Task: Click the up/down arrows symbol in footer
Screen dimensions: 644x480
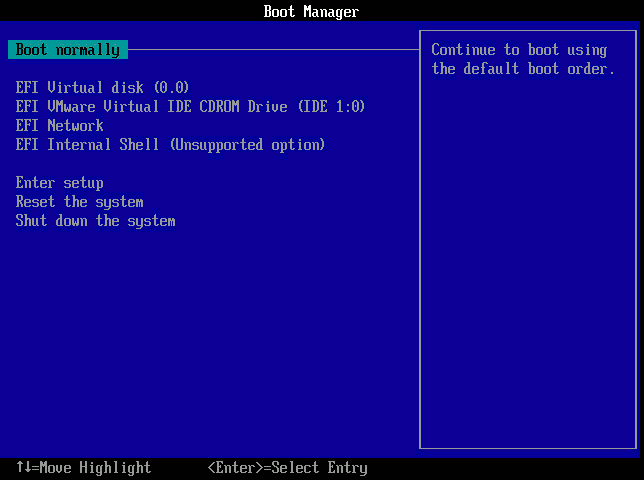Action: click(24, 468)
